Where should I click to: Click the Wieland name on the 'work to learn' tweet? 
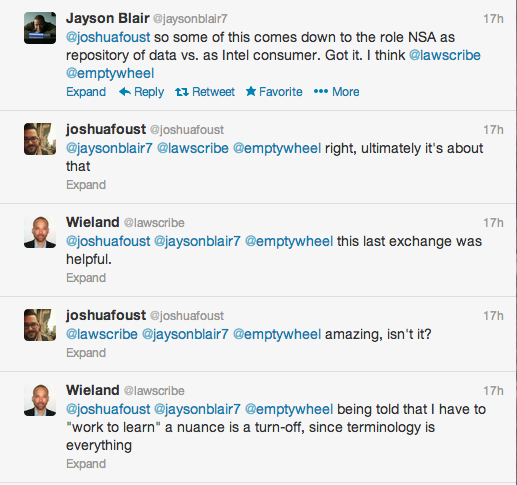tap(93, 390)
